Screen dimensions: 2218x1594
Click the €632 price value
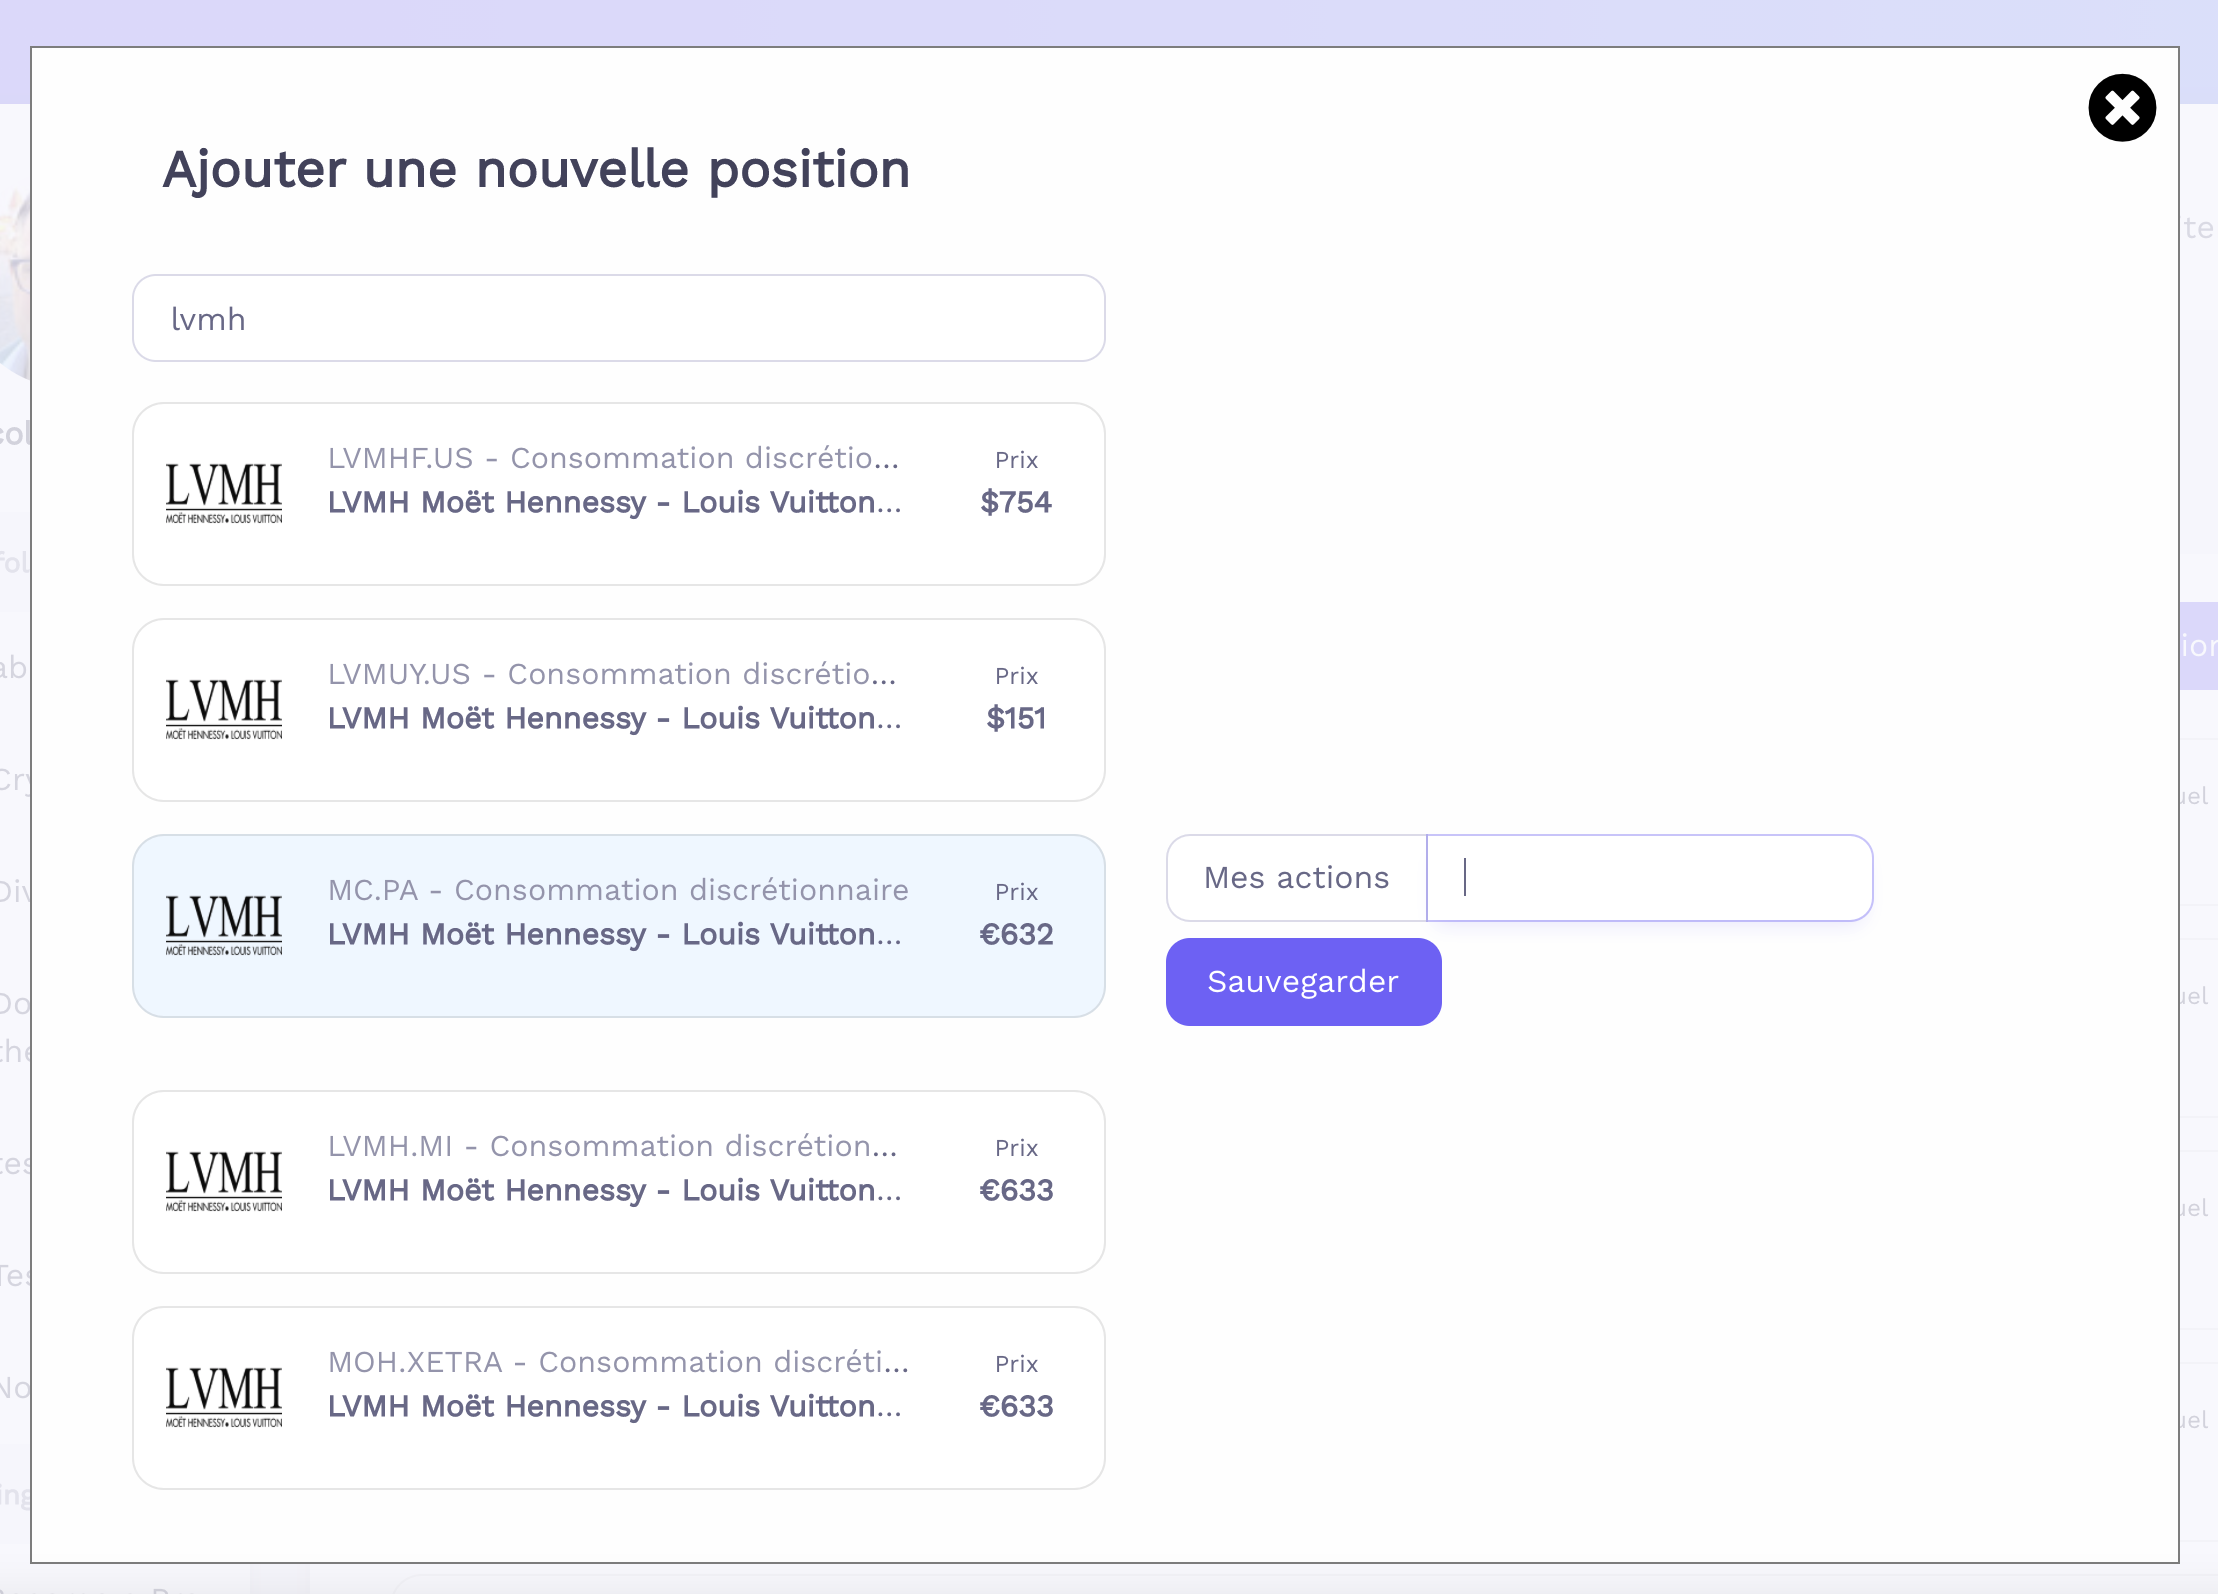click(x=1016, y=934)
